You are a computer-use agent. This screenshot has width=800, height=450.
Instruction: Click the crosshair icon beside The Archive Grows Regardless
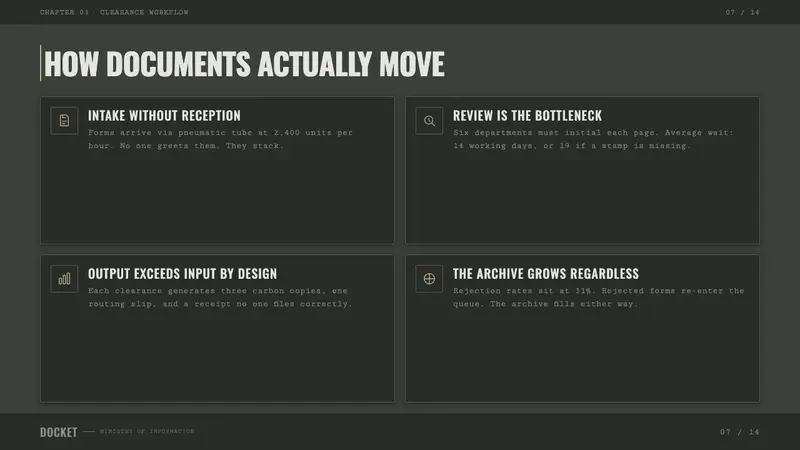[x=429, y=279]
